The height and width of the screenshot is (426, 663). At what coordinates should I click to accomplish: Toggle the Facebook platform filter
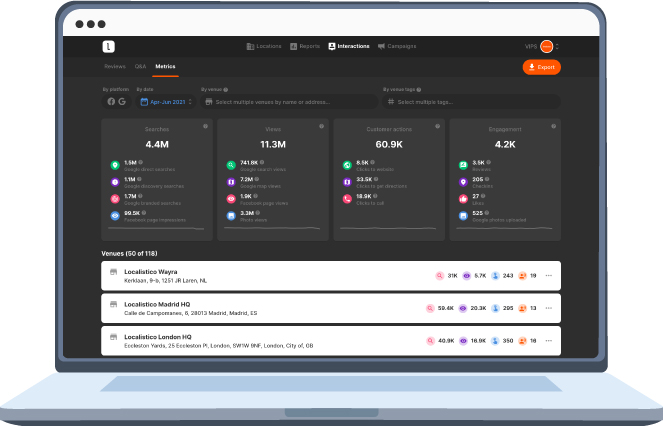(x=109, y=101)
